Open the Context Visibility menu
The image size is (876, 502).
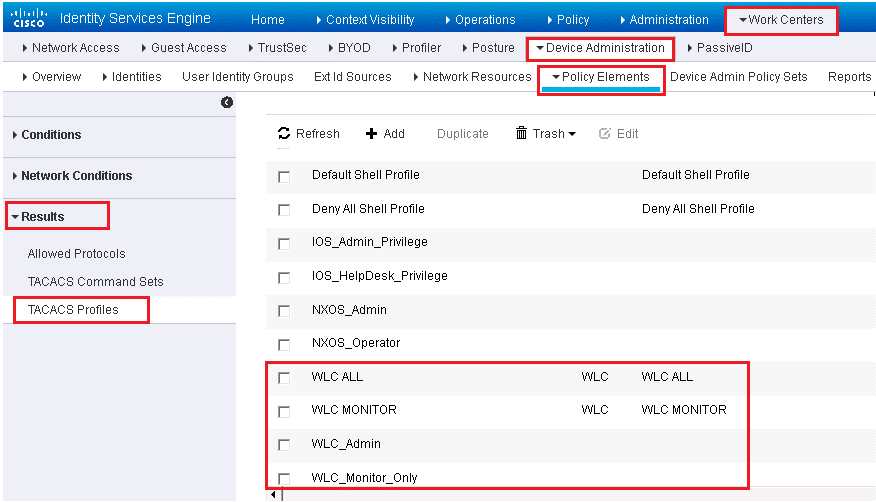[x=365, y=20]
